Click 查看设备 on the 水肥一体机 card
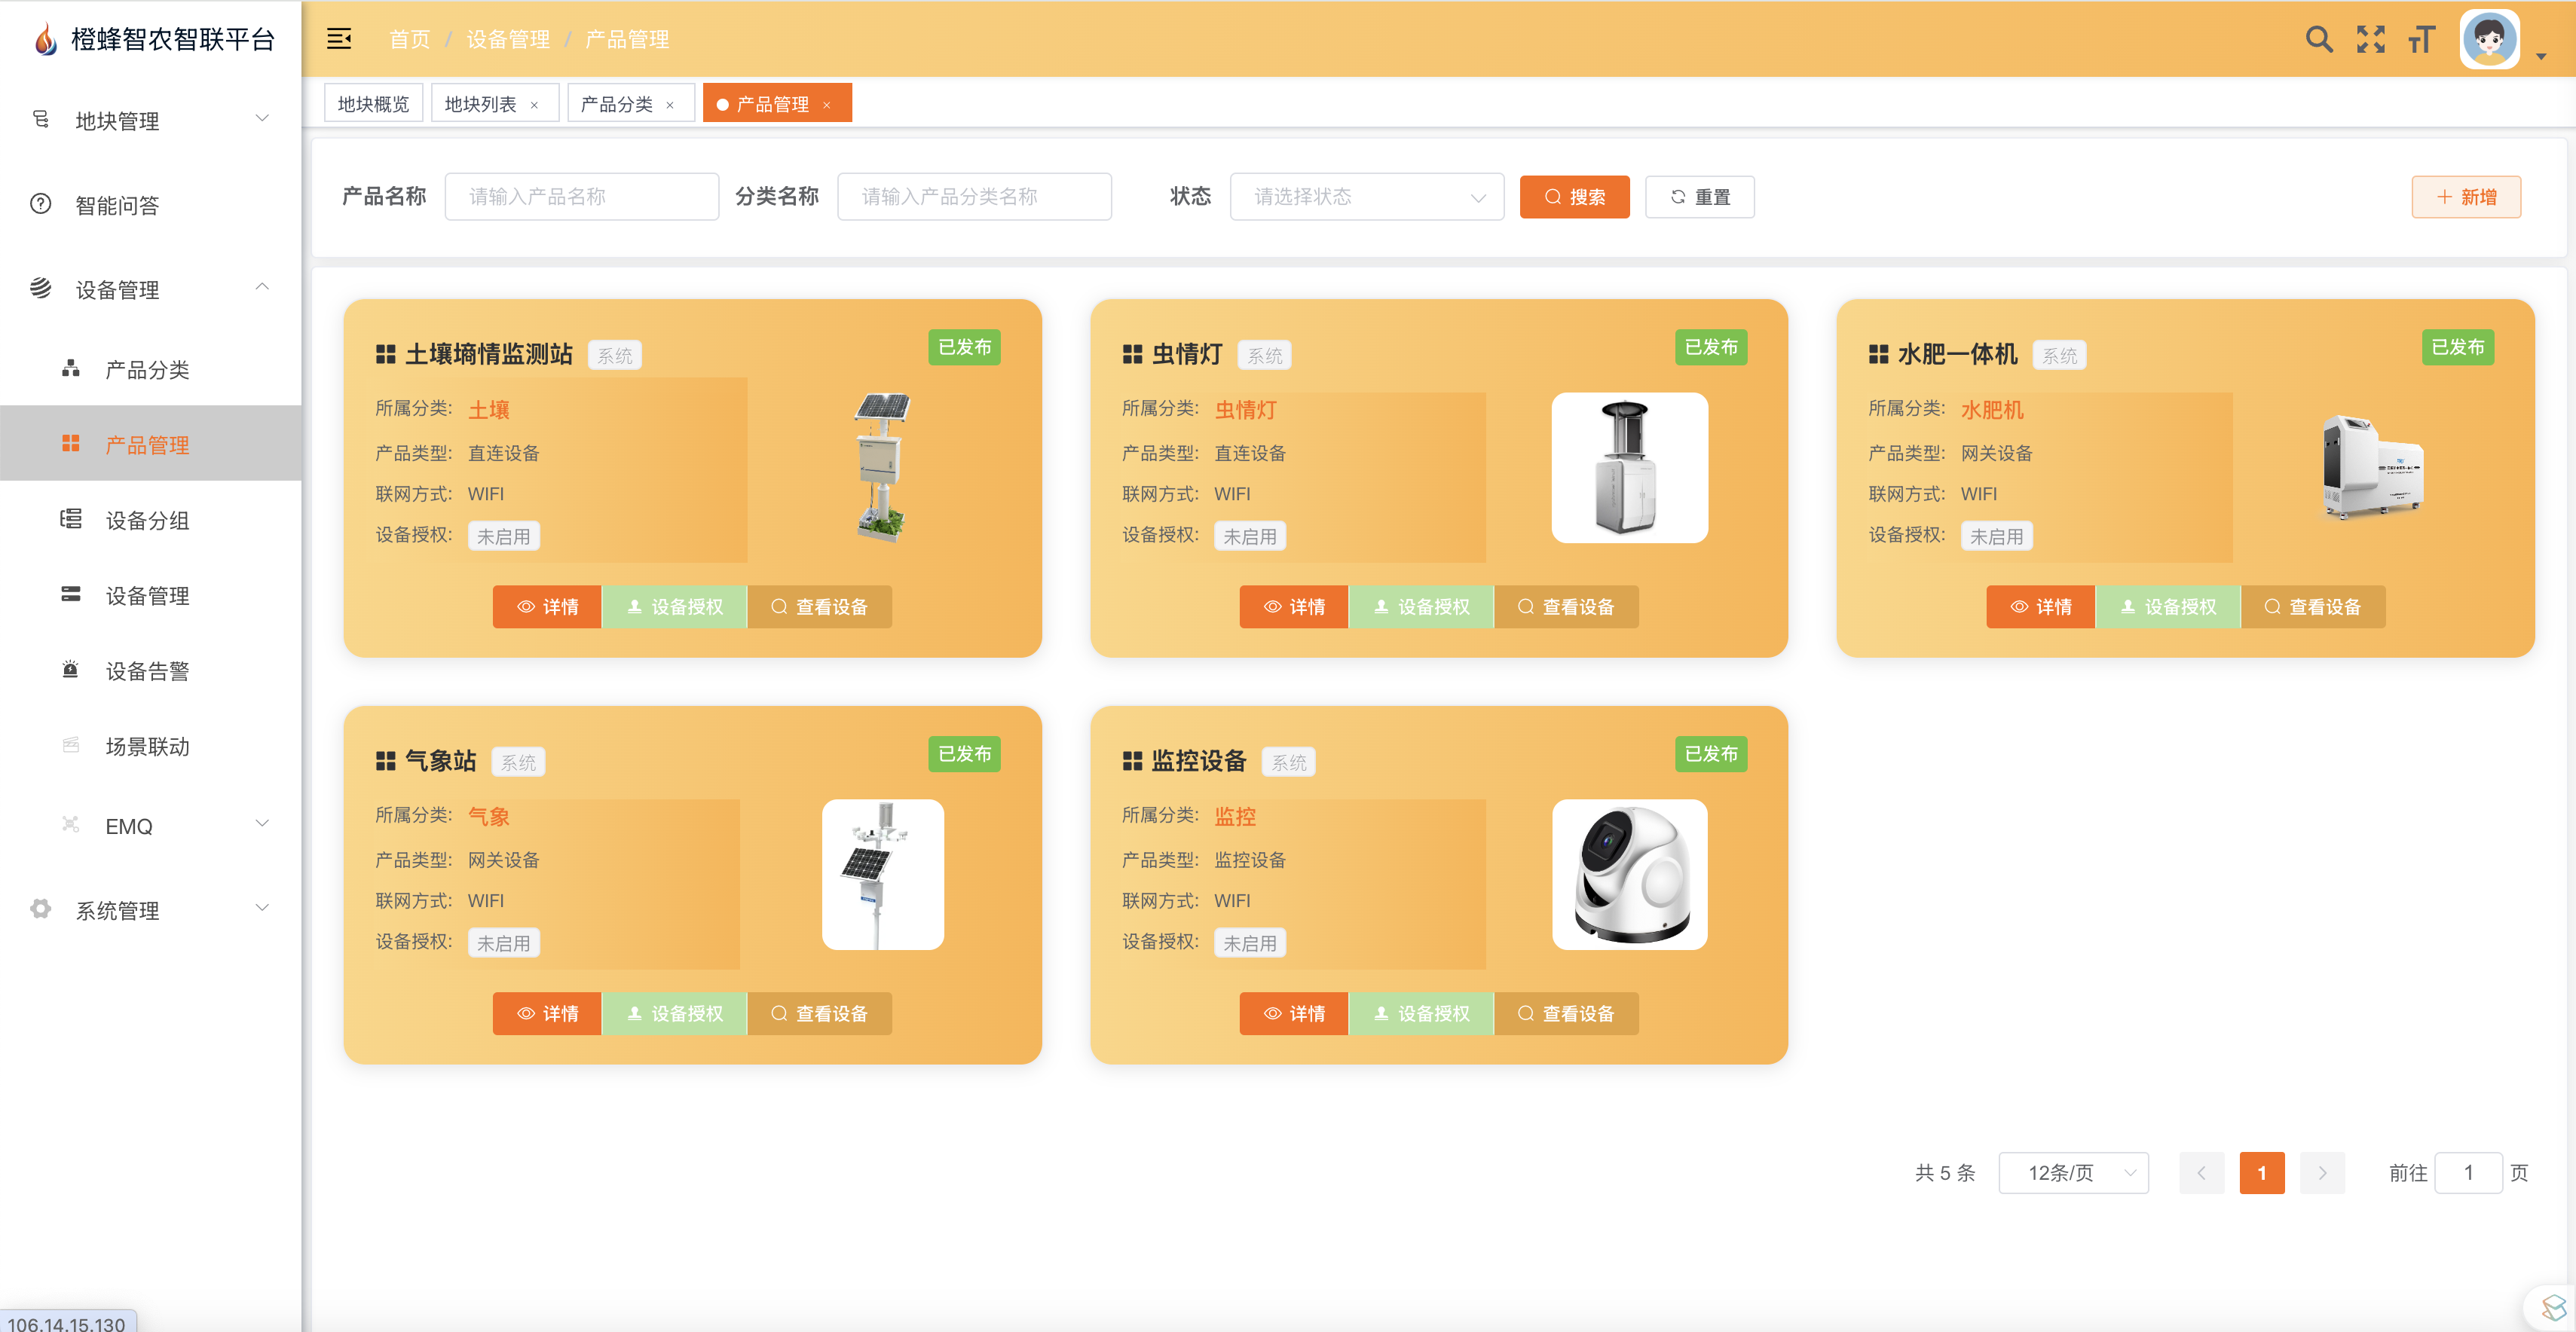The image size is (2576, 1332). [2314, 606]
